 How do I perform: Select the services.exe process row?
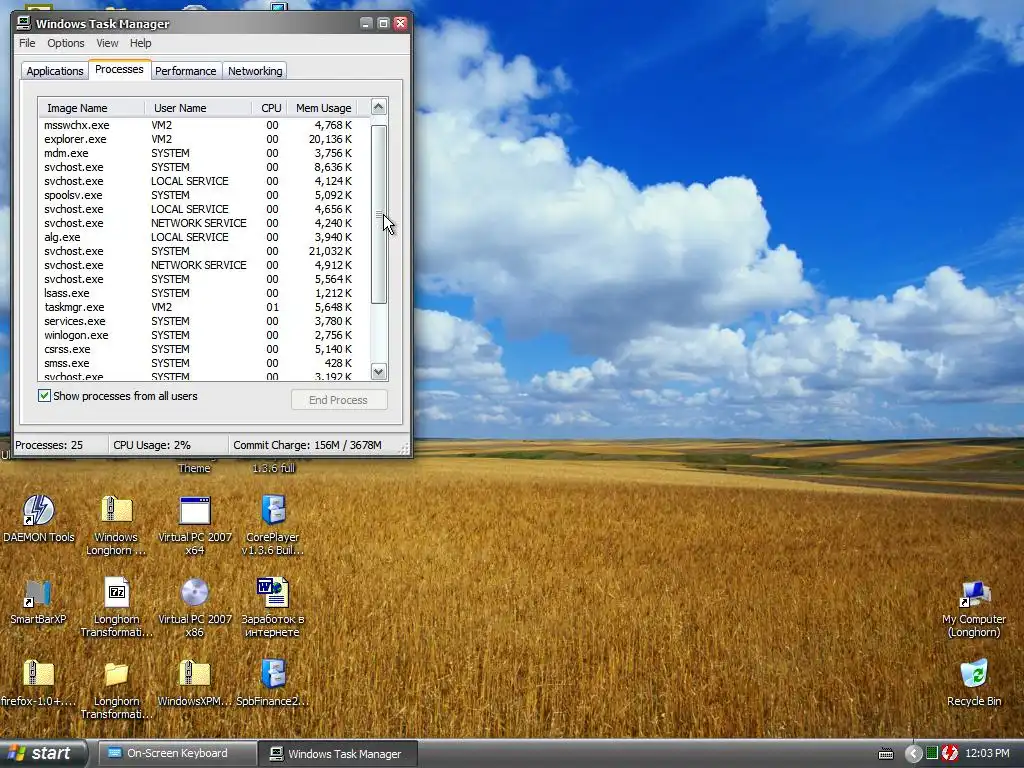click(204, 321)
